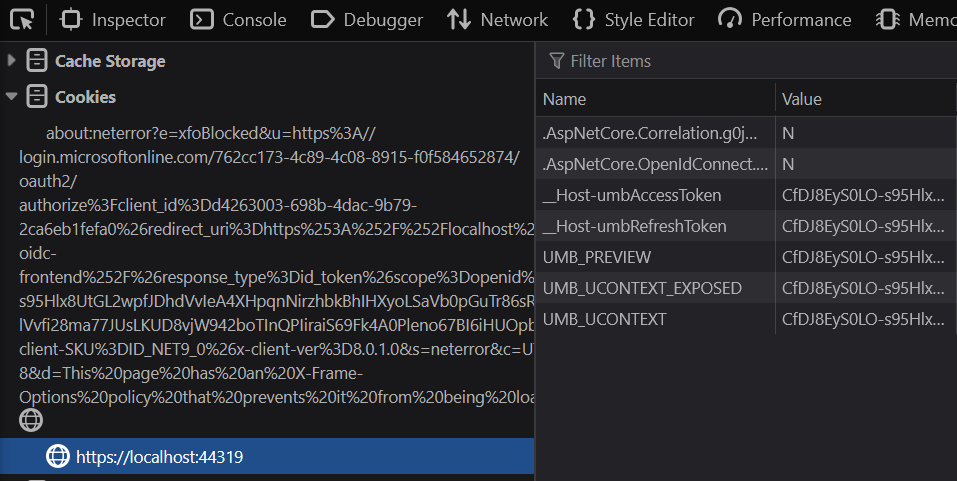This screenshot has width=957, height=481.
Task: Activate the element picker icon
Action: point(22,19)
